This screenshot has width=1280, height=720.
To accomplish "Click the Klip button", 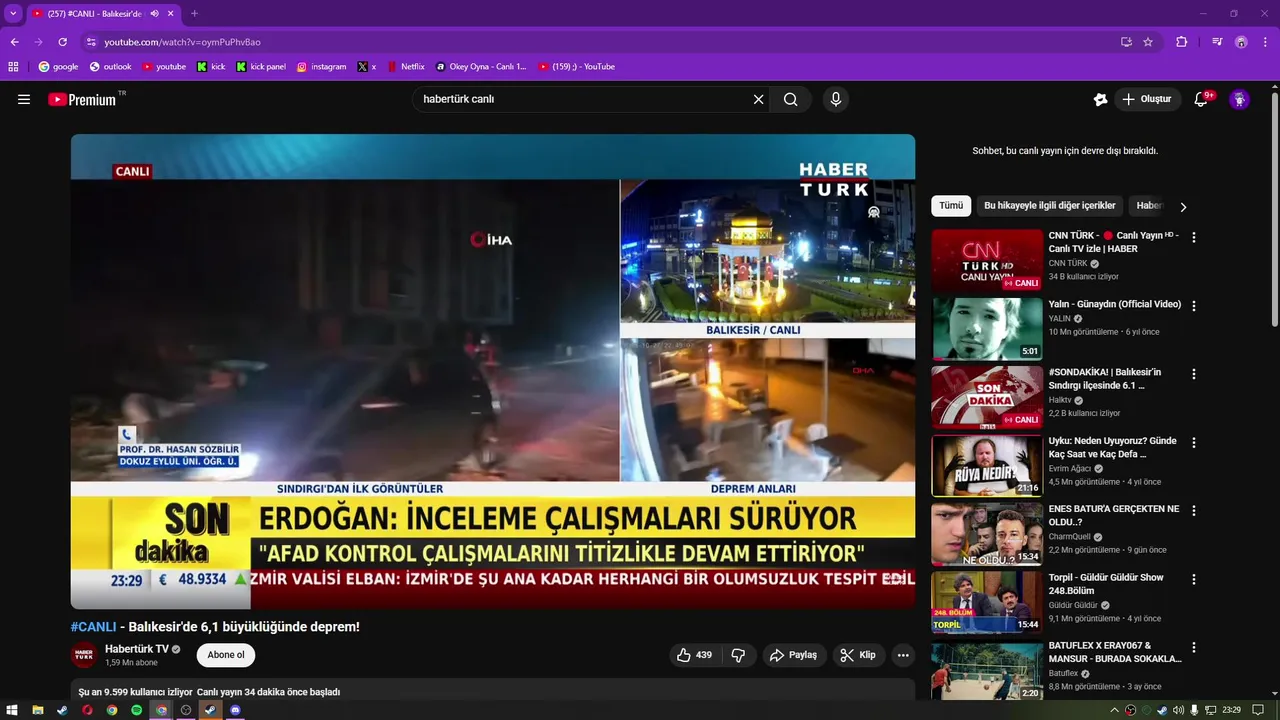I will [x=858, y=655].
